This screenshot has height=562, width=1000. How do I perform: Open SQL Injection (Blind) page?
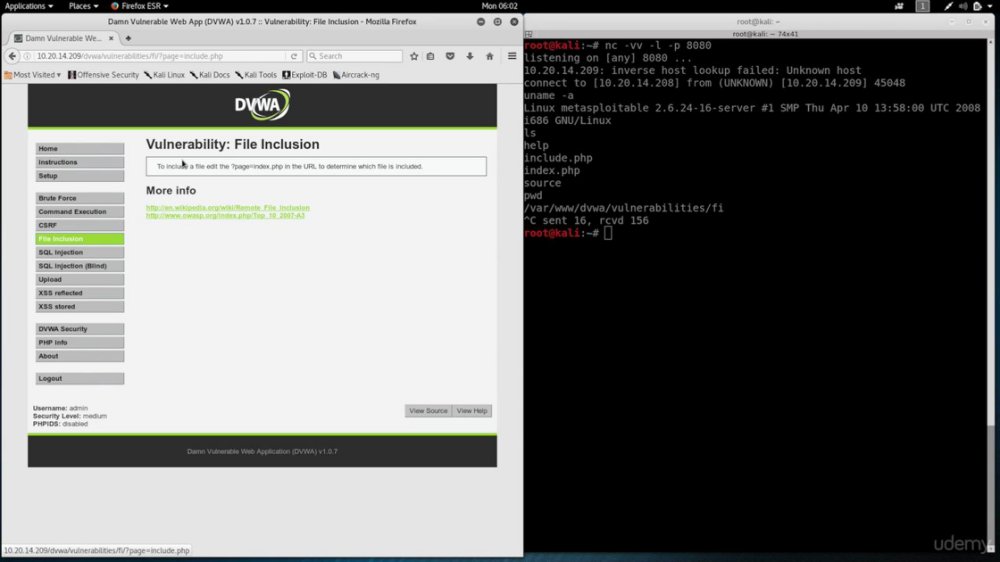[80, 266]
